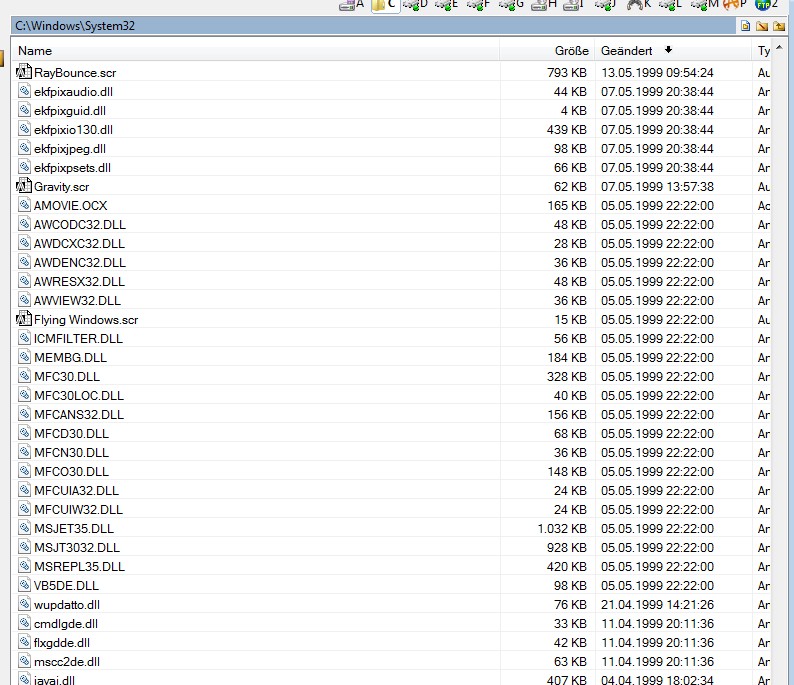Click date 13.05.1999 09:54:24
Image resolution: width=794 pixels, height=685 pixels.
pos(657,72)
